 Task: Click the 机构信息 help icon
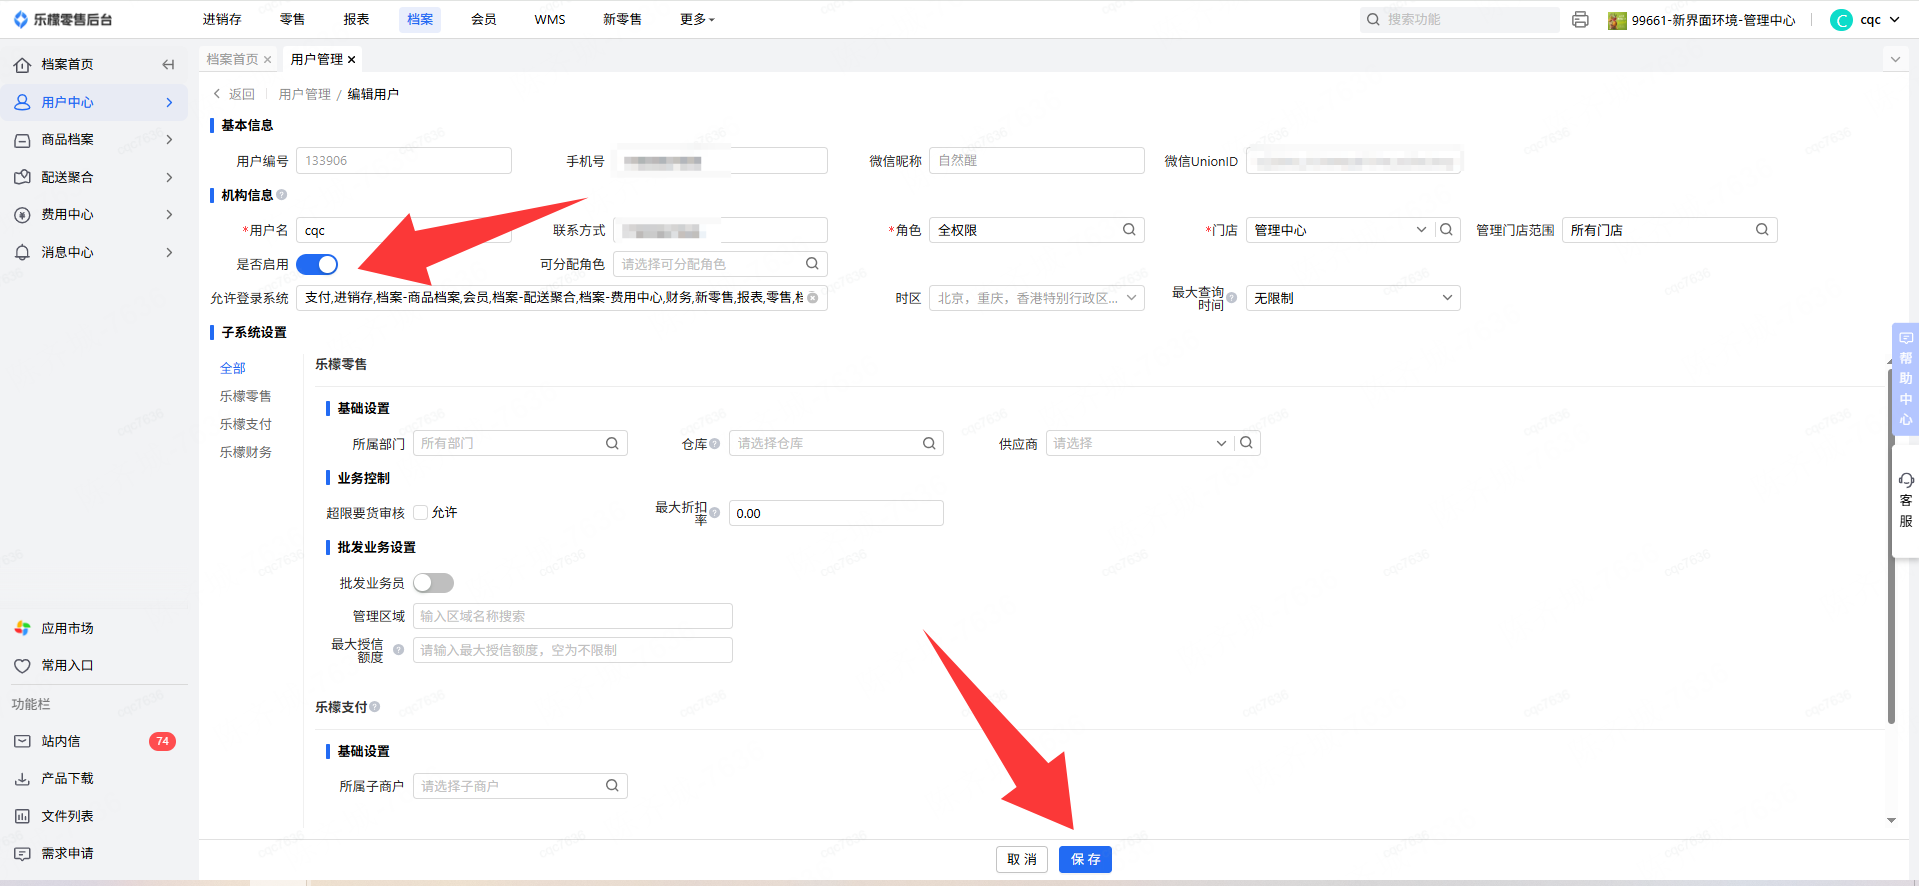pyautogui.click(x=282, y=195)
